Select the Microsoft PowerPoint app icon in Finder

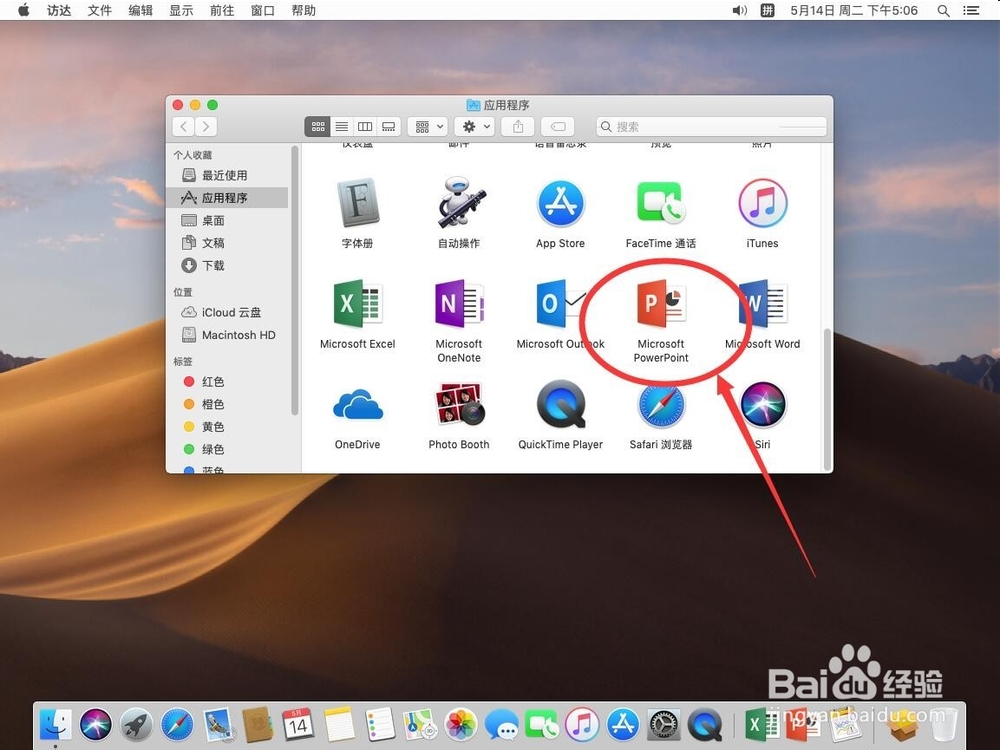[x=661, y=304]
